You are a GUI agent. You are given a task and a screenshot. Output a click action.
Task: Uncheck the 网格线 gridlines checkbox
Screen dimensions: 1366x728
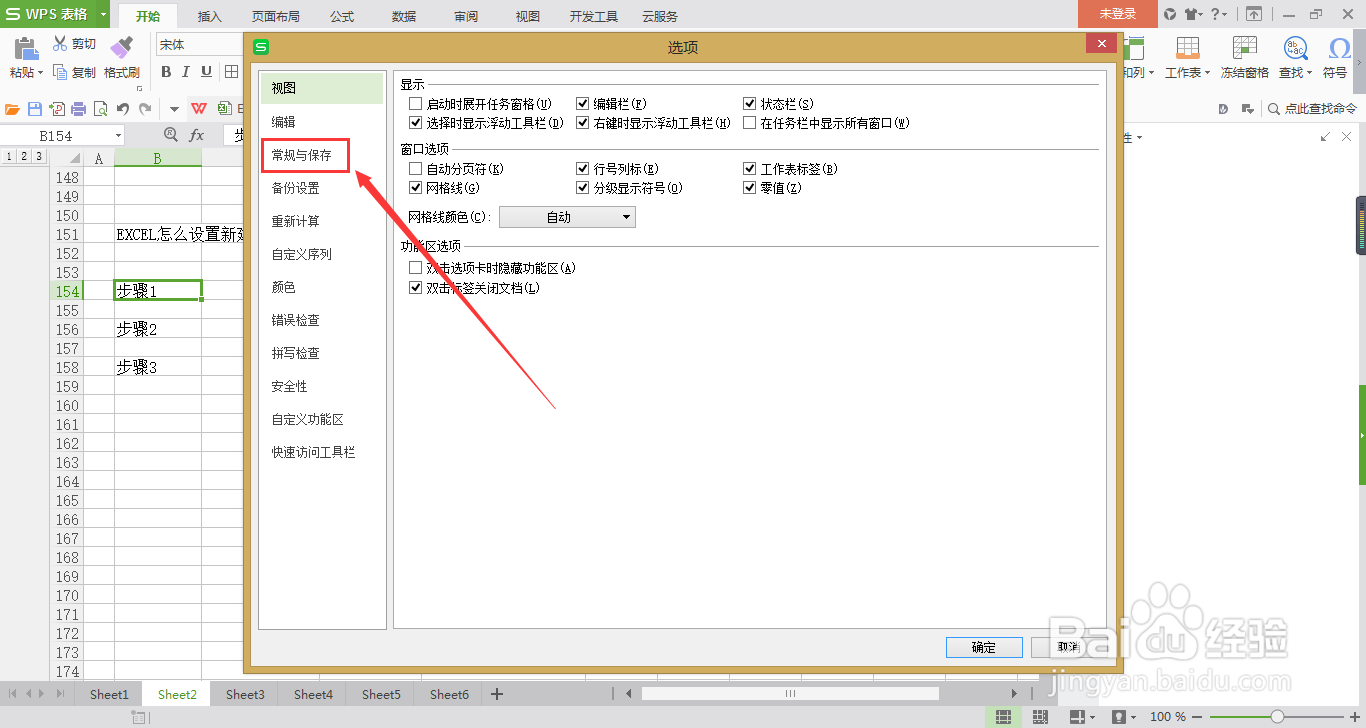415,187
